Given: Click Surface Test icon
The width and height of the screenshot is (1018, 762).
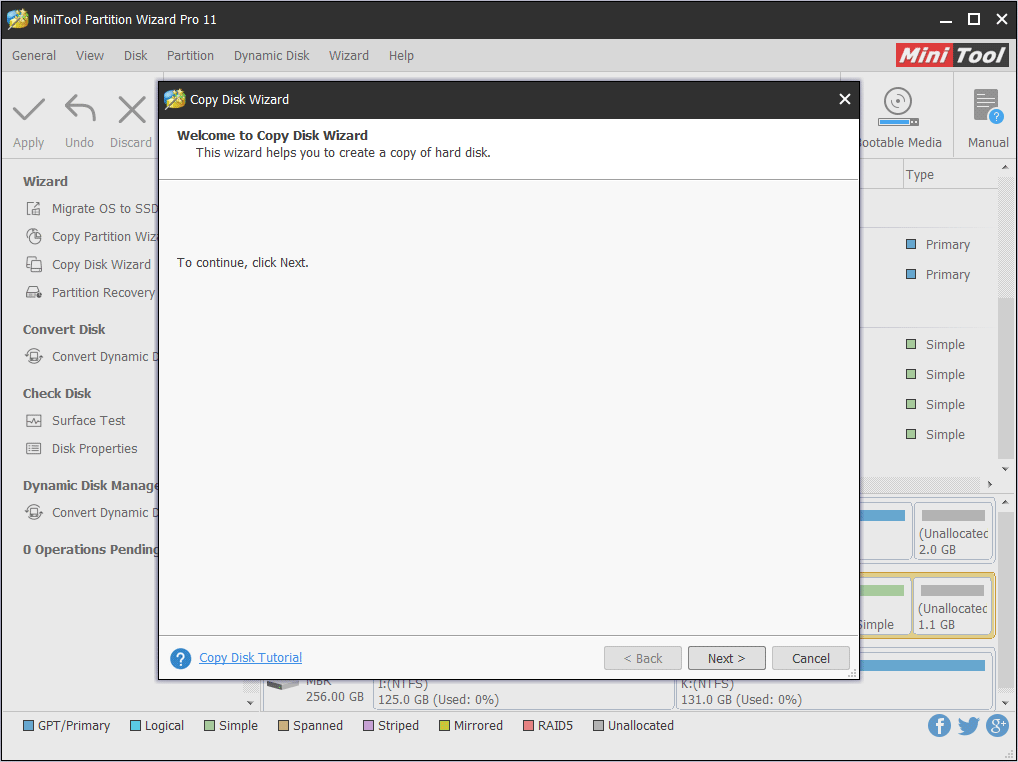Looking at the screenshot, I should pyautogui.click(x=34, y=421).
